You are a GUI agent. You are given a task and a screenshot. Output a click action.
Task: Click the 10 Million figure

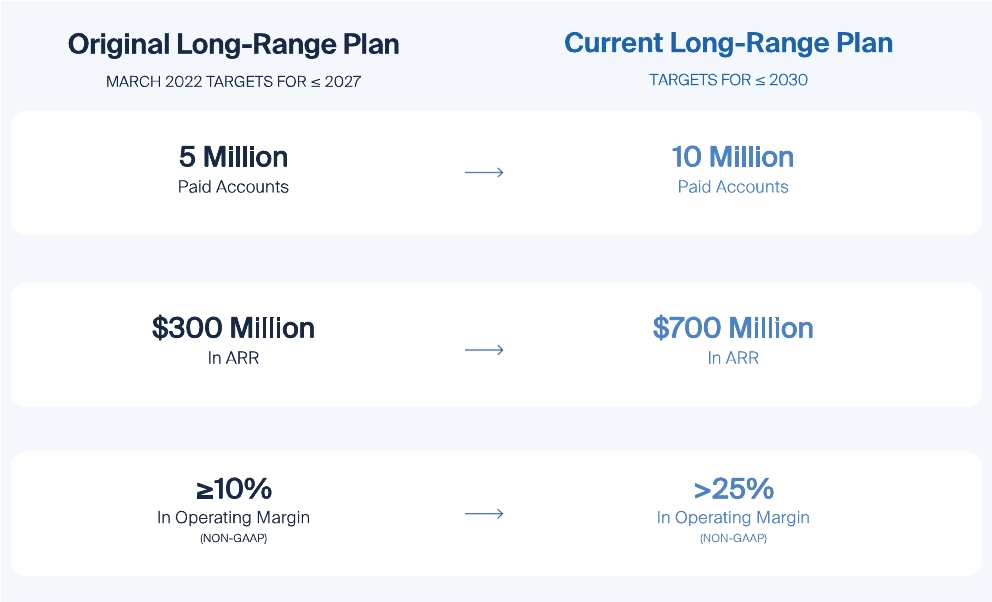[x=733, y=157]
